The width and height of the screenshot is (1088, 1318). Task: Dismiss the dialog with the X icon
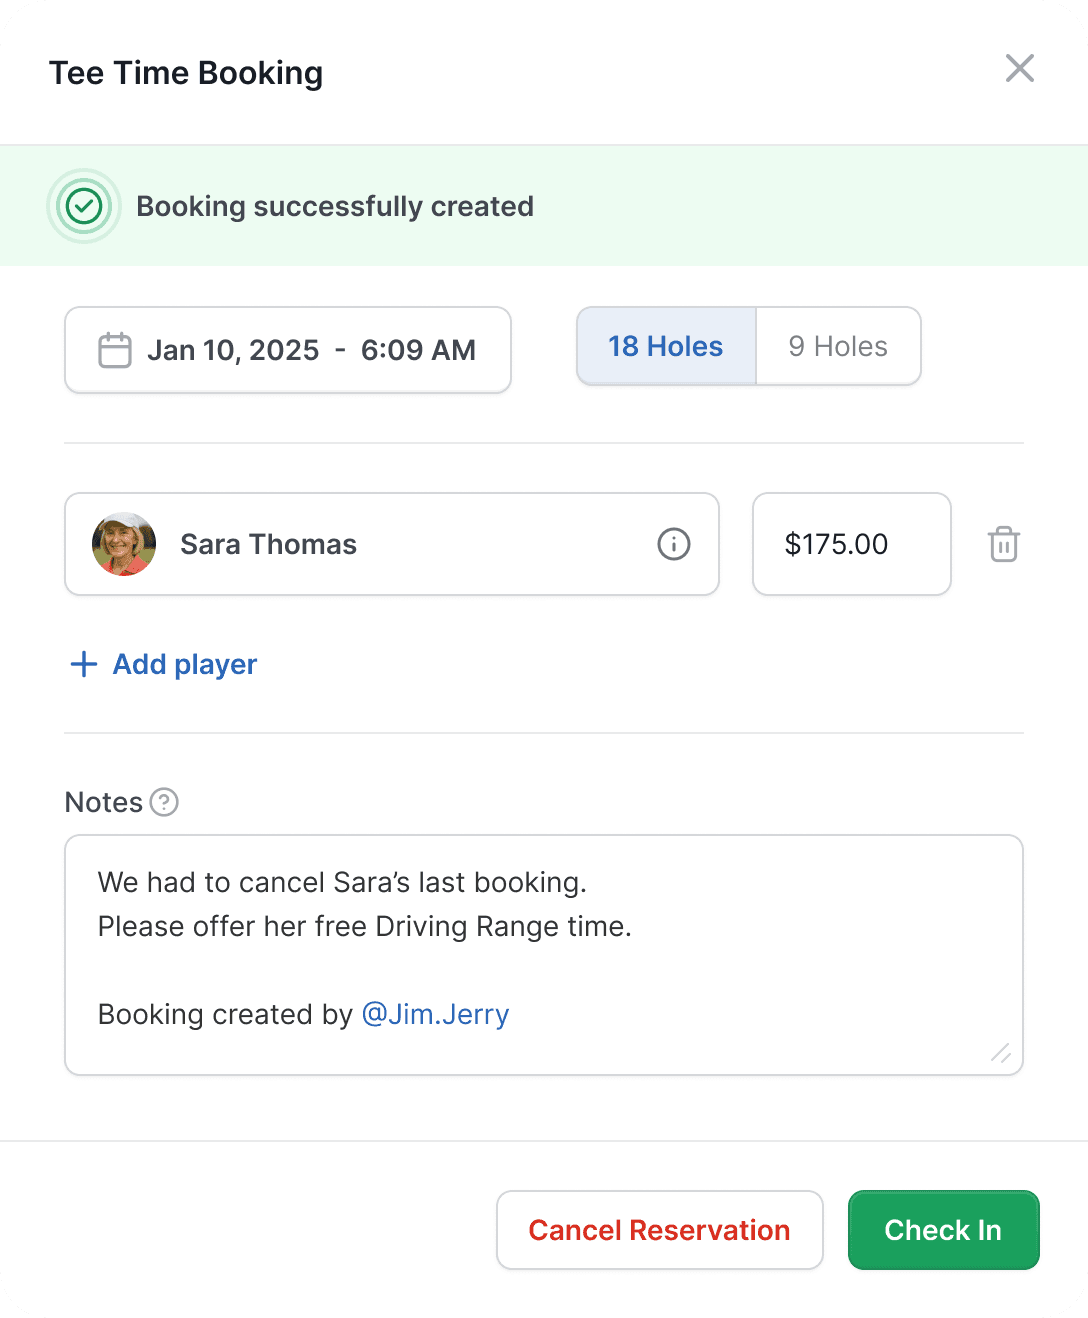pos(1019,68)
